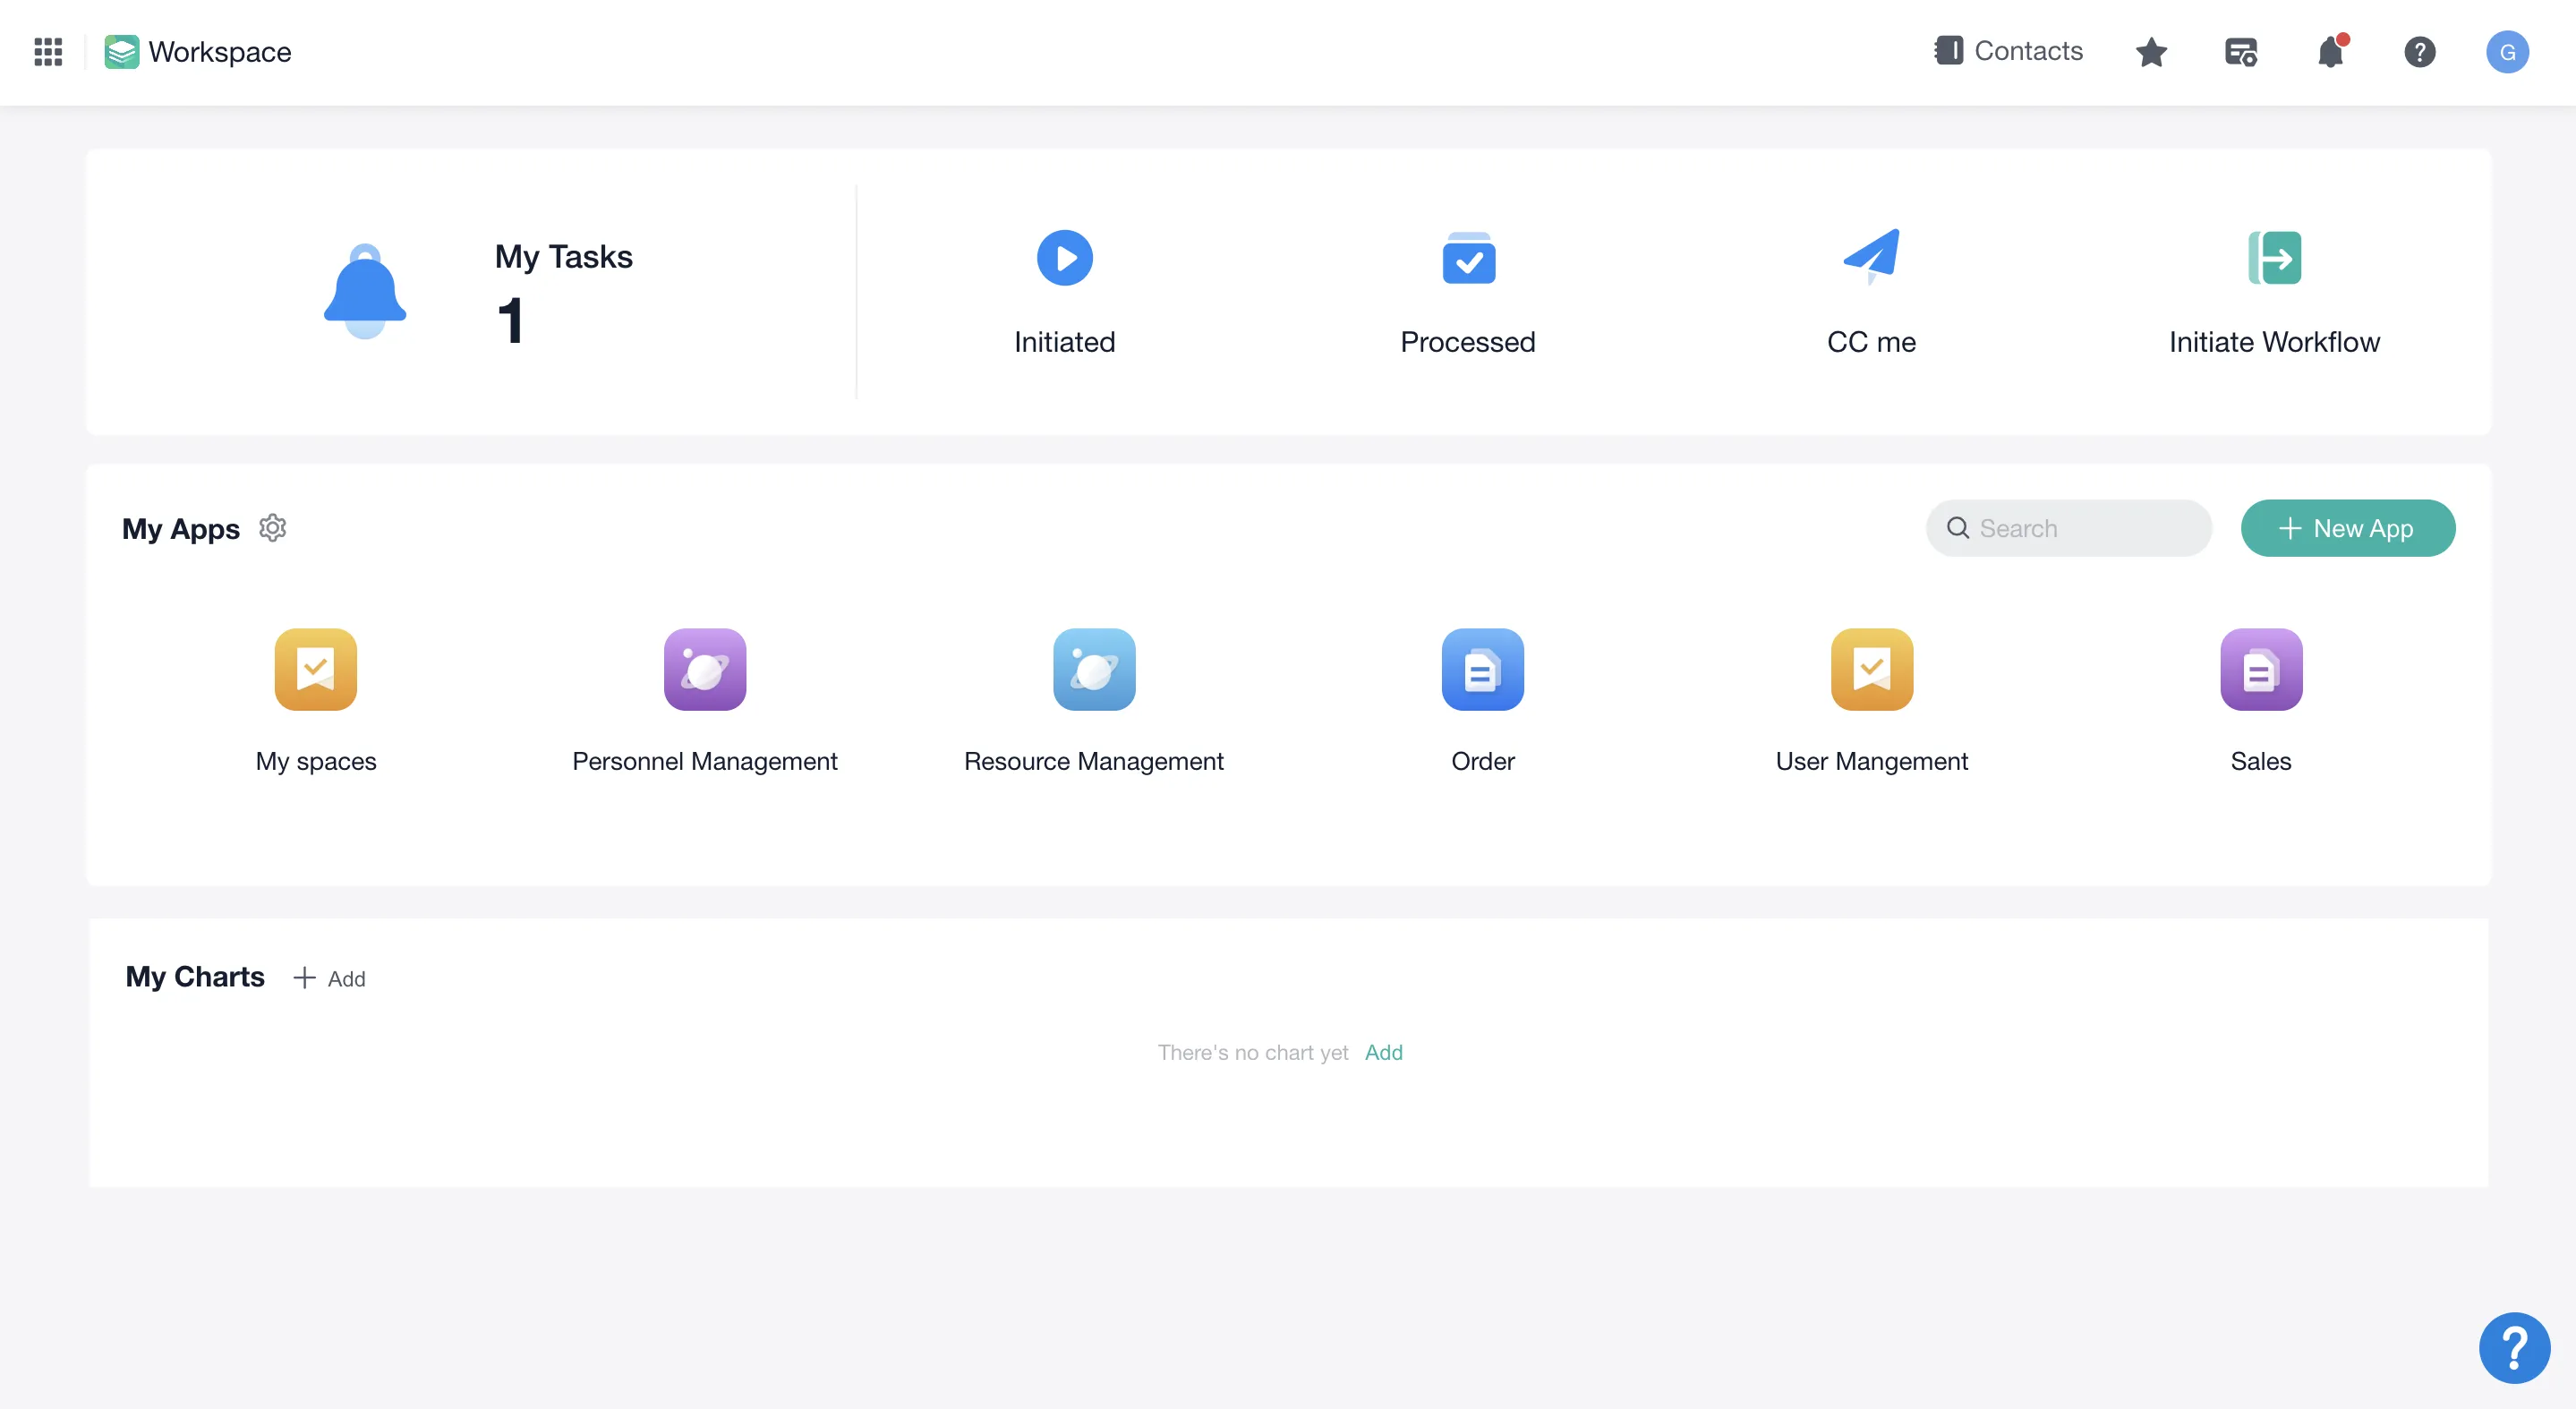
Task: Click green Add link after no chart message
Action: (x=1383, y=1052)
